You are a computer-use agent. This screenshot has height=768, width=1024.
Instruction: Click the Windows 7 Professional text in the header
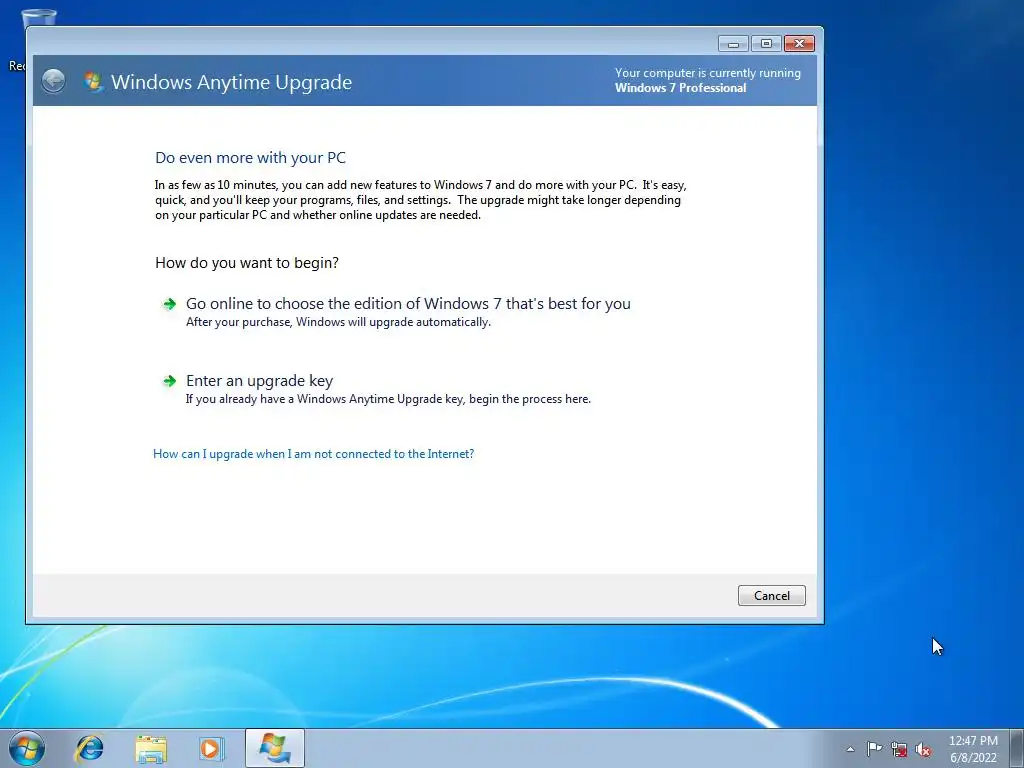(x=680, y=88)
